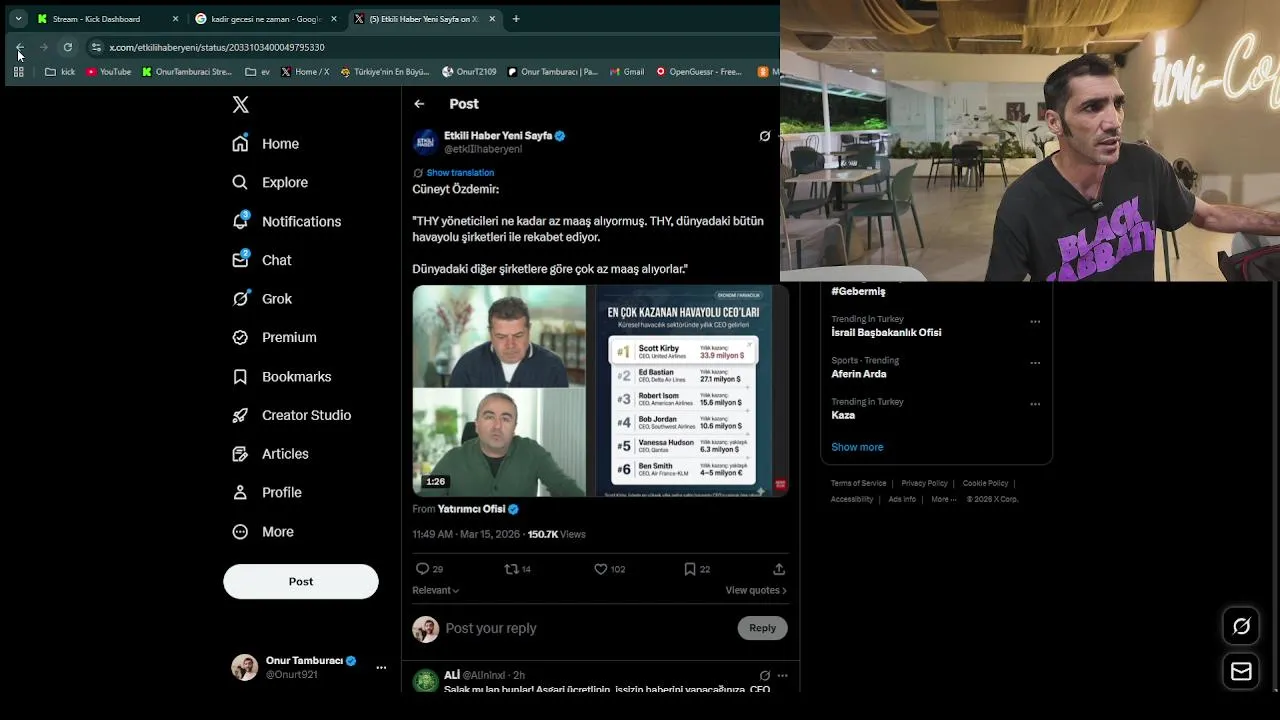Viewport: 1280px width, 720px height.
Task: Click browser back button
Action: [20, 47]
